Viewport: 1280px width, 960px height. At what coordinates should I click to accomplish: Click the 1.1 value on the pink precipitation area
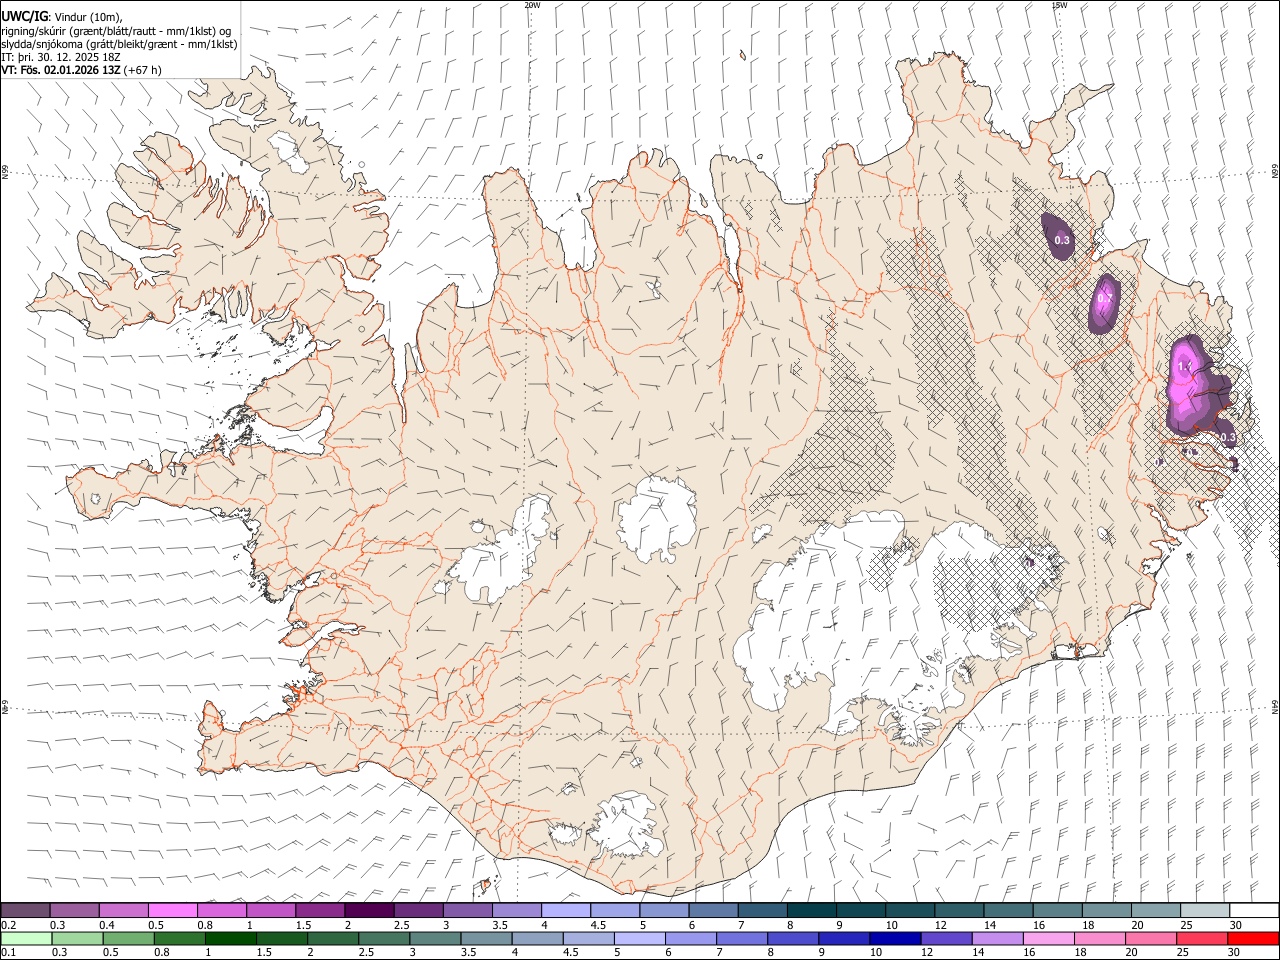tap(1184, 367)
